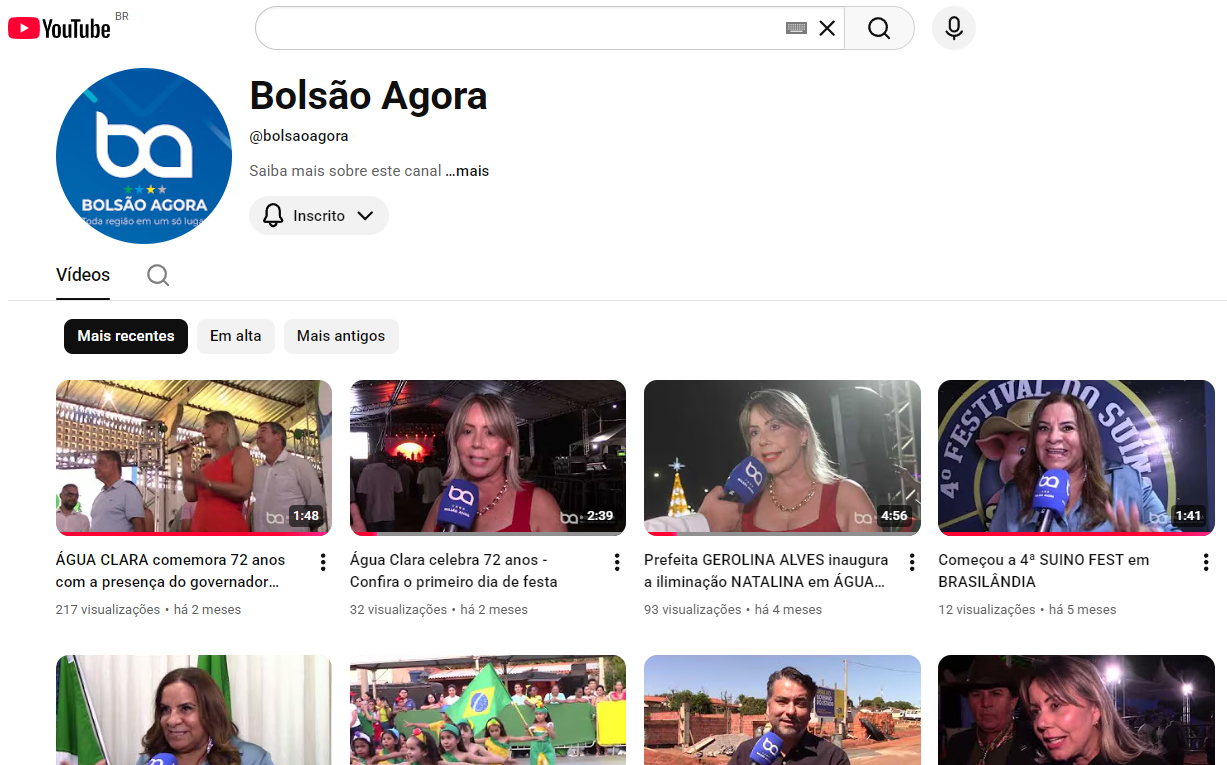Open options menu for 'ÁGUA CLARA comemora 72 anos'
This screenshot has height=765, width=1227.
pyautogui.click(x=323, y=562)
